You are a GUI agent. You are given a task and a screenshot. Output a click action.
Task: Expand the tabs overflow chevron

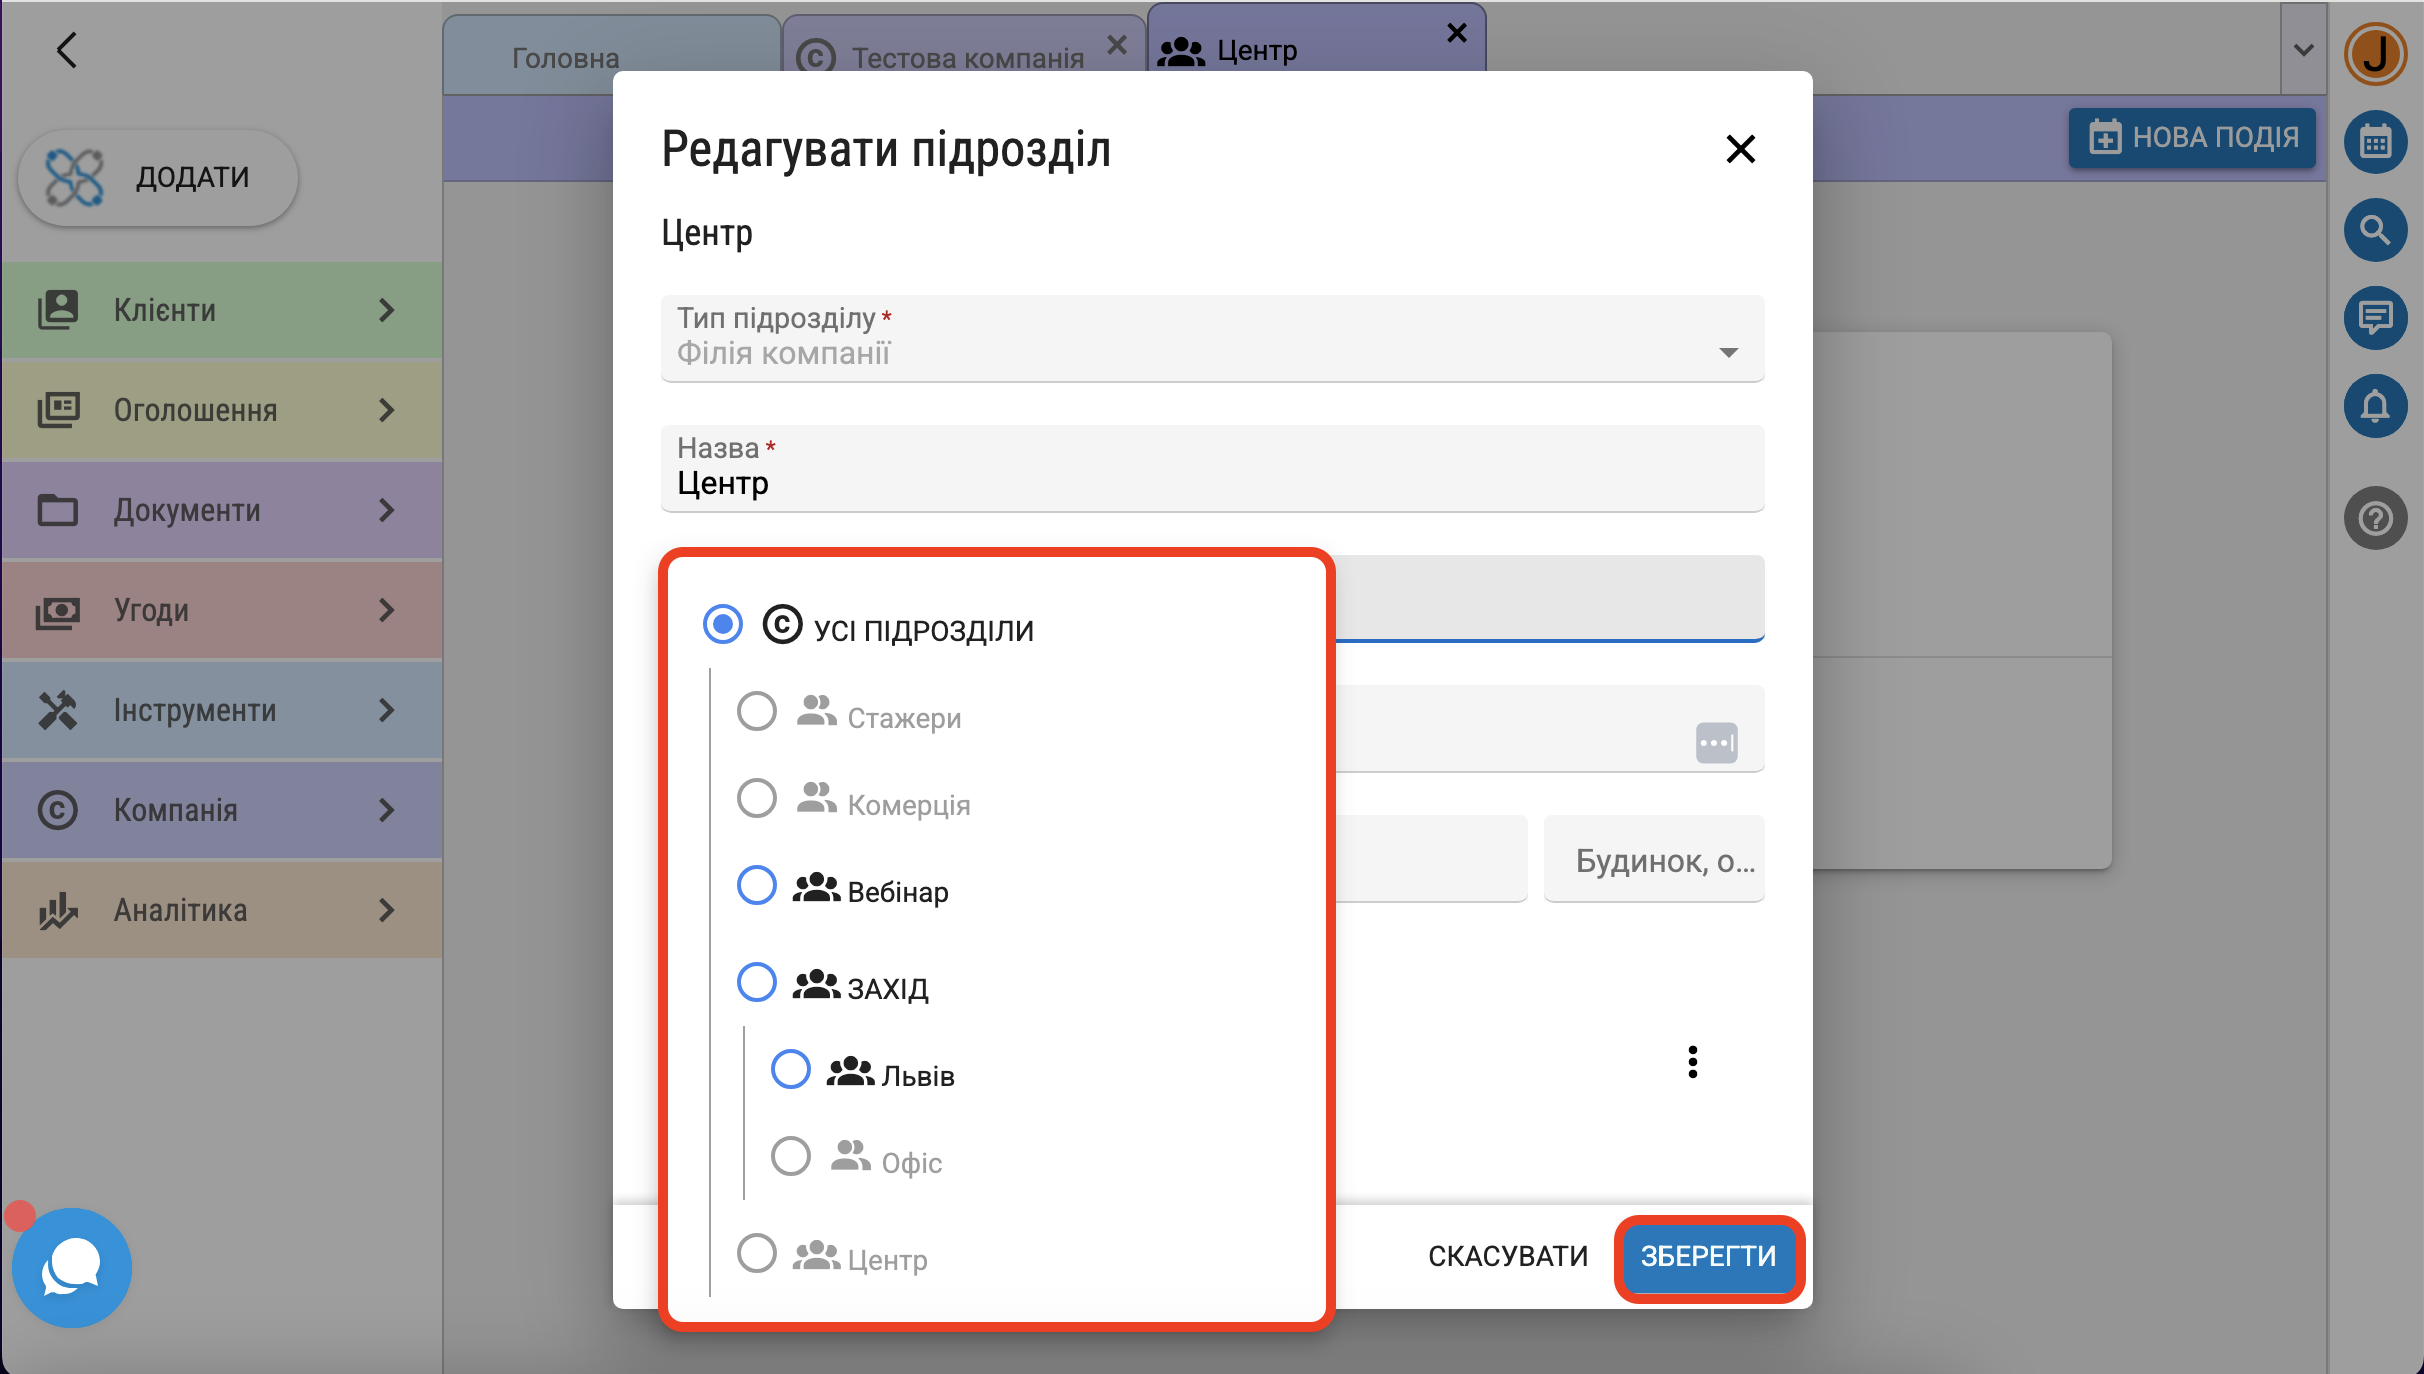click(2304, 50)
